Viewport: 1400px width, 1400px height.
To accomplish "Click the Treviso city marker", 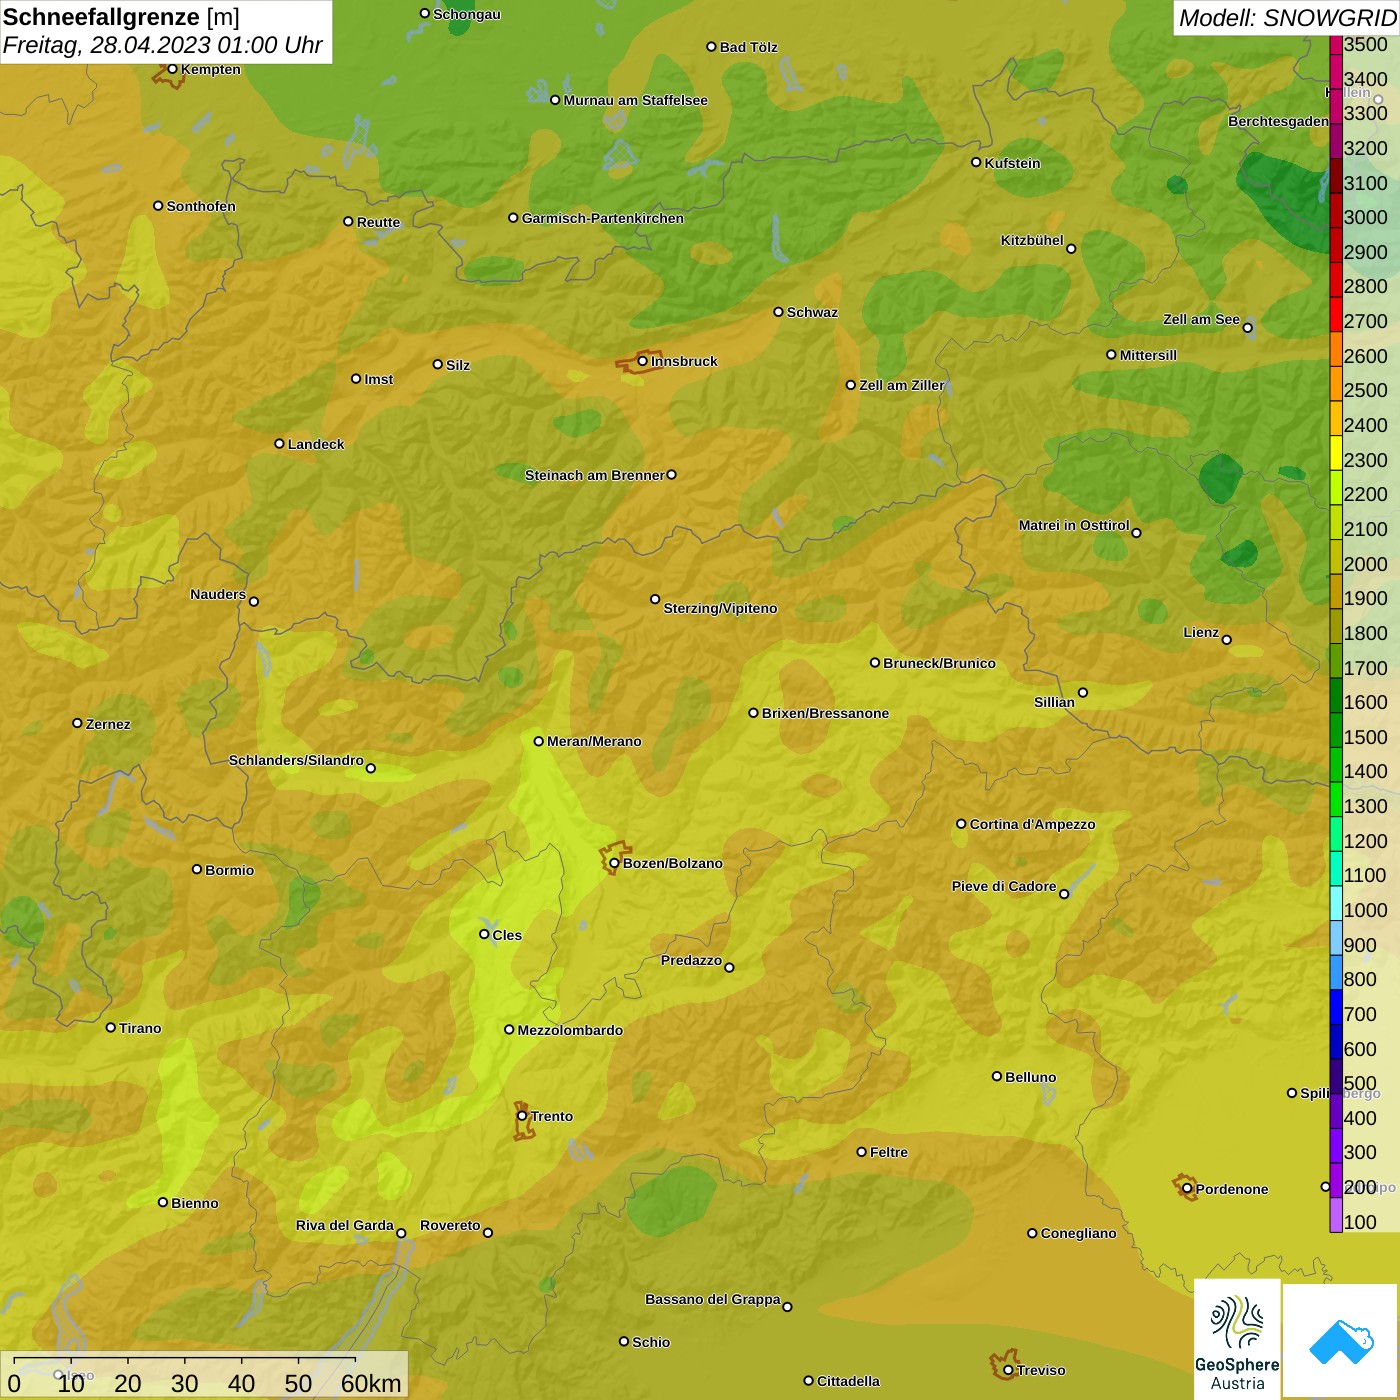I will click(1008, 1370).
